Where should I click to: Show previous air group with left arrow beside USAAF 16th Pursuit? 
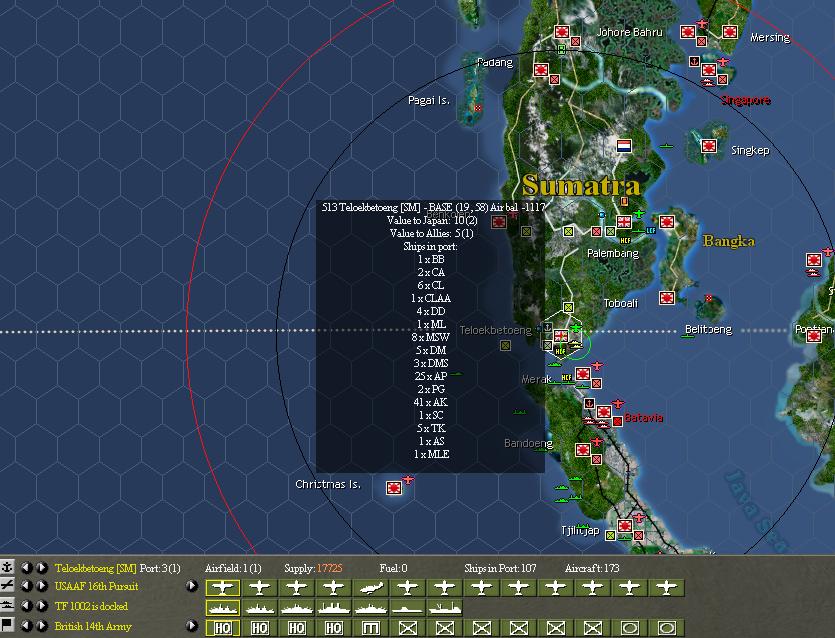(x=26, y=586)
